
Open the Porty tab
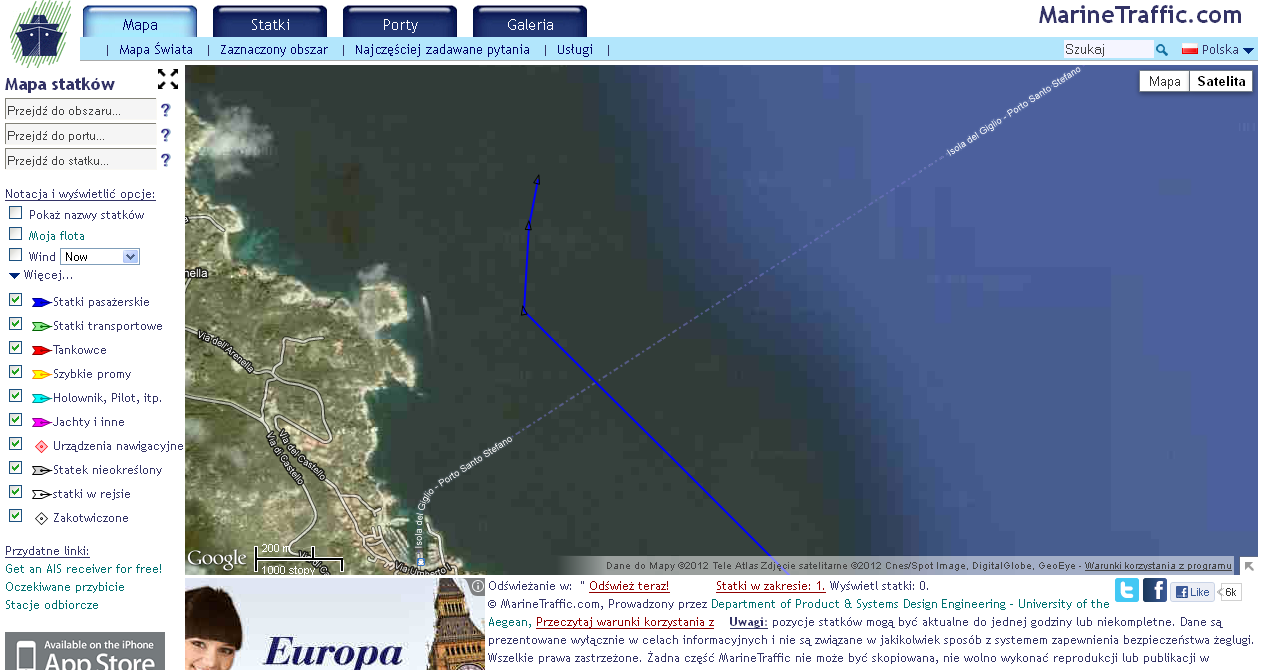coord(400,24)
